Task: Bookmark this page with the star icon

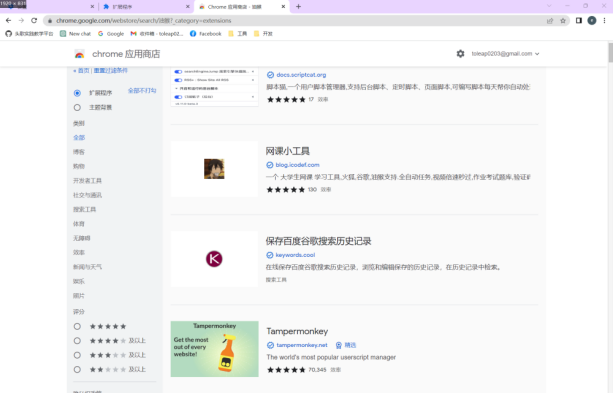Action: click(563, 21)
